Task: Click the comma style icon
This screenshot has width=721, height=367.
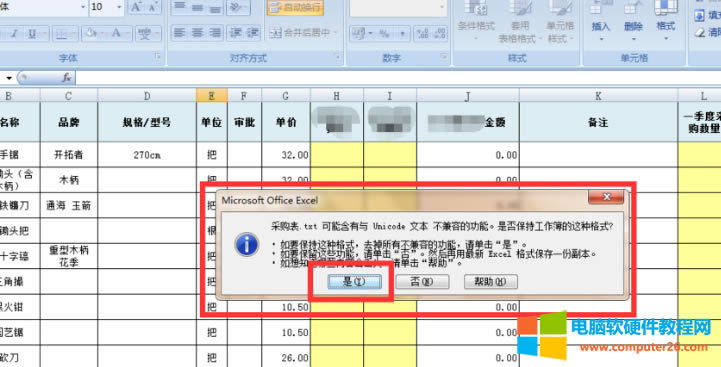Action: 402,33
